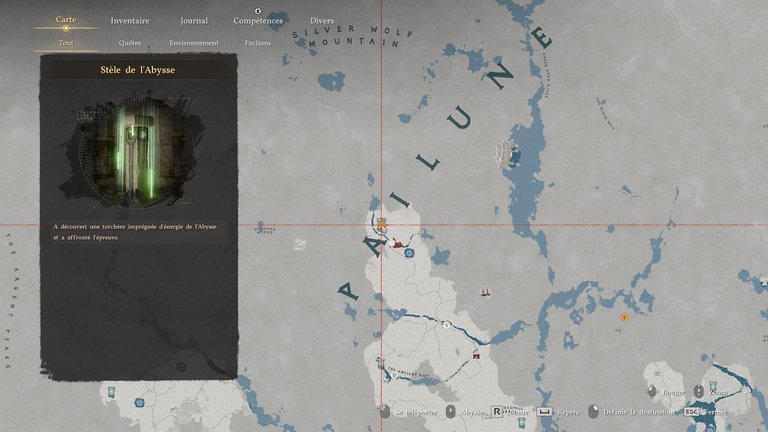768x432 pixels.
Task: Select the red square marker on the southern road
Action: (477, 355)
